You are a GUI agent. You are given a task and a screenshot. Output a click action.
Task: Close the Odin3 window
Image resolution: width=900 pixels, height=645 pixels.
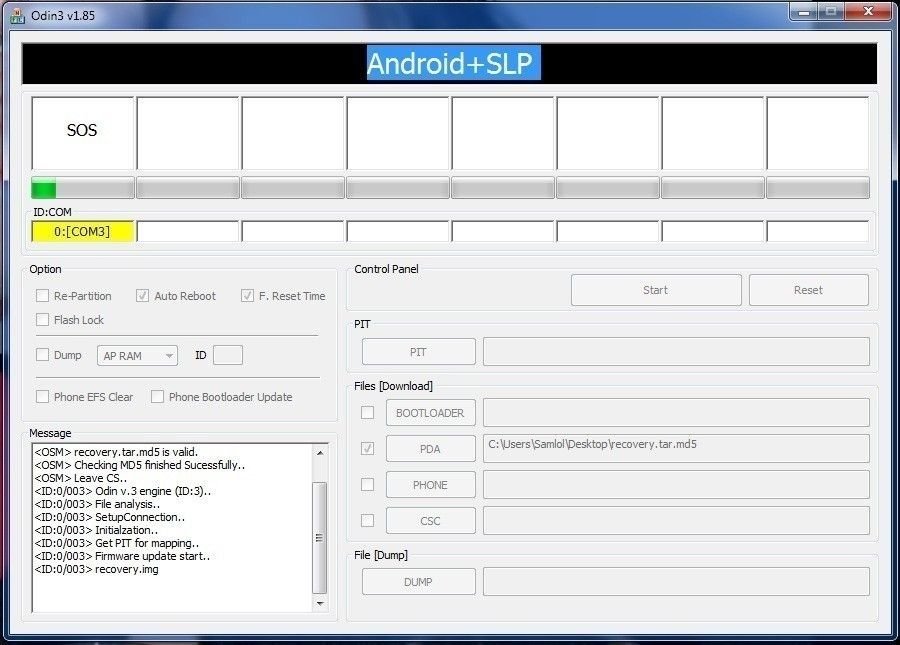(868, 11)
